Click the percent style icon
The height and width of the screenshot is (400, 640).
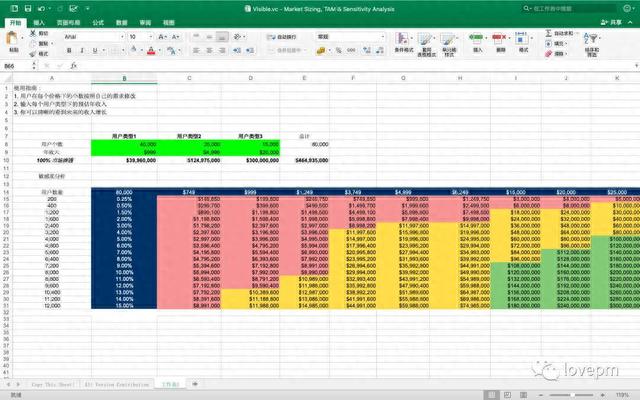pos(338,50)
